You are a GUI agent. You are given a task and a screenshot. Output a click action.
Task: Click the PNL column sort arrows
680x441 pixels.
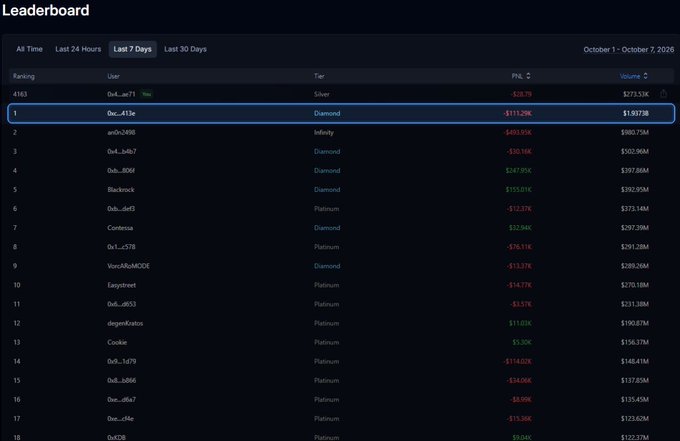(x=528, y=76)
